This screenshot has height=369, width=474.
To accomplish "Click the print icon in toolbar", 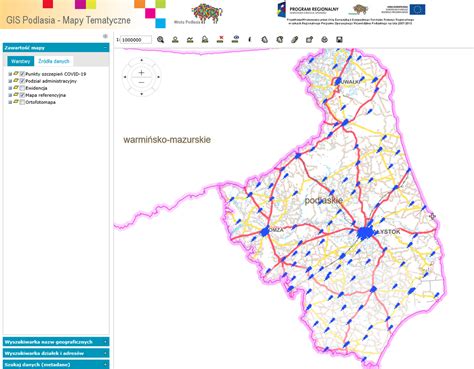I will coord(324,40).
